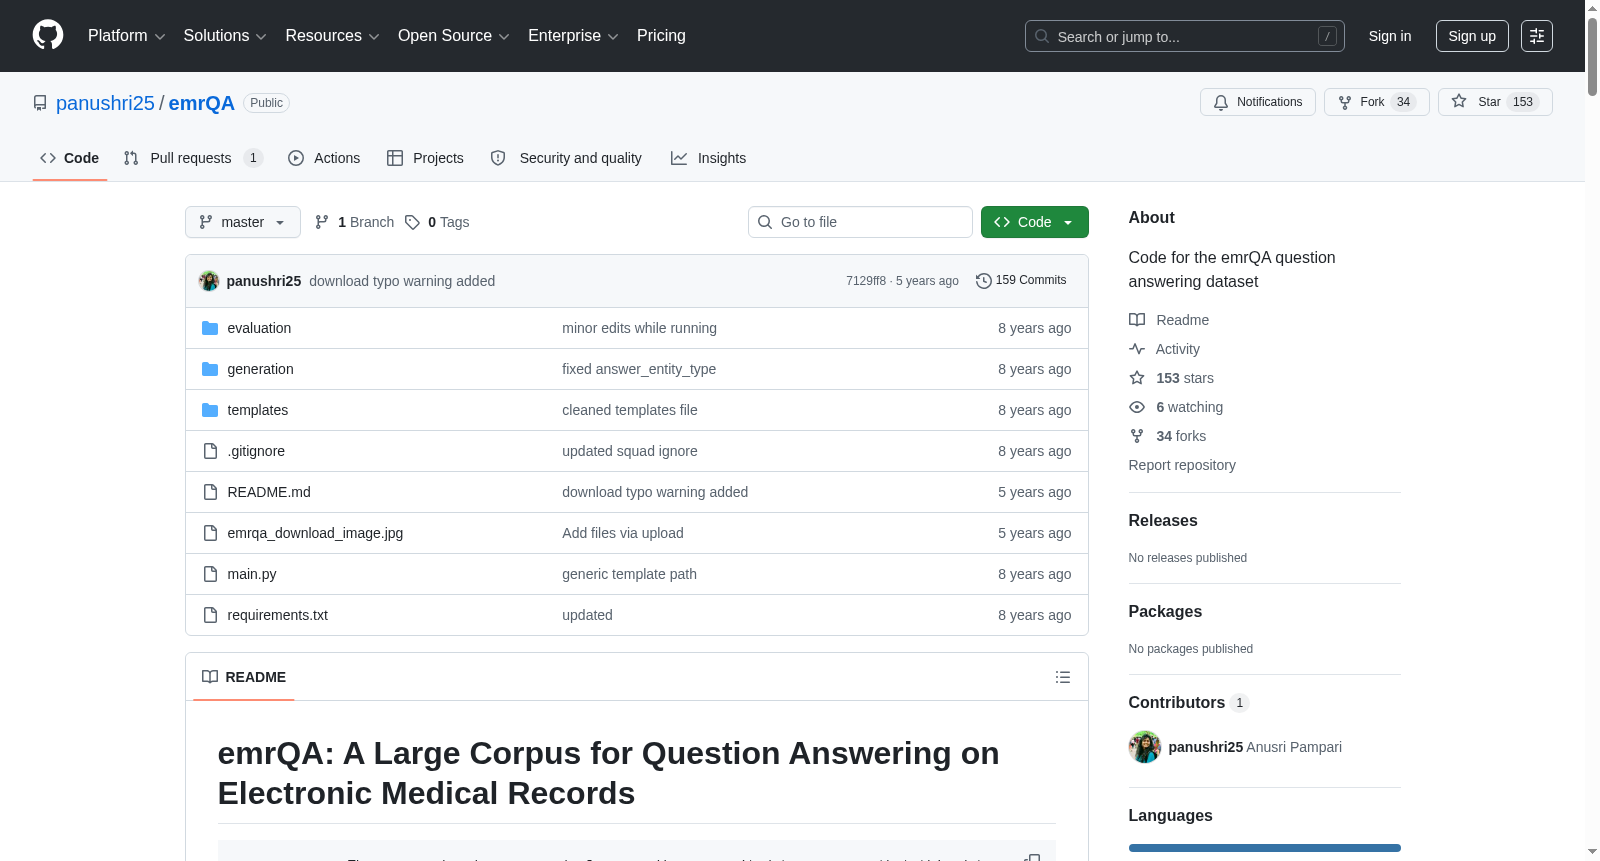Click the Sign in link
This screenshot has width=1600, height=861.
[x=1390, y=36]
